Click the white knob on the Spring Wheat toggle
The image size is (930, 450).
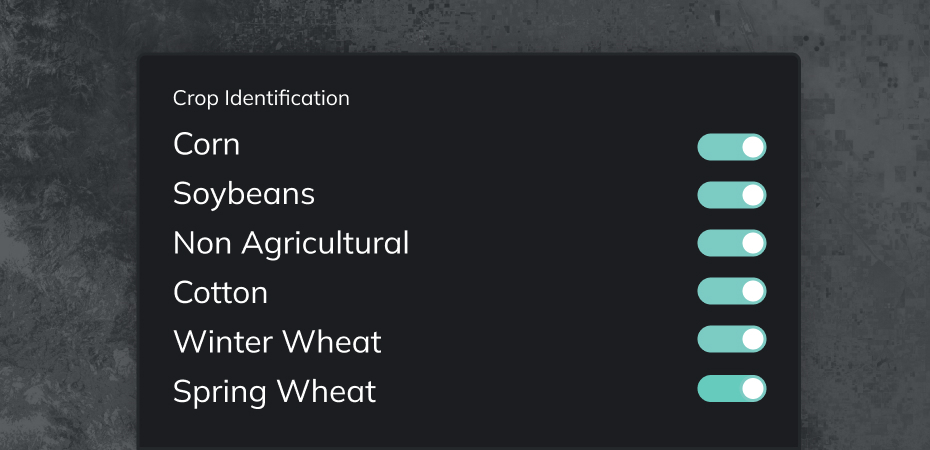[x=754, y=389]
